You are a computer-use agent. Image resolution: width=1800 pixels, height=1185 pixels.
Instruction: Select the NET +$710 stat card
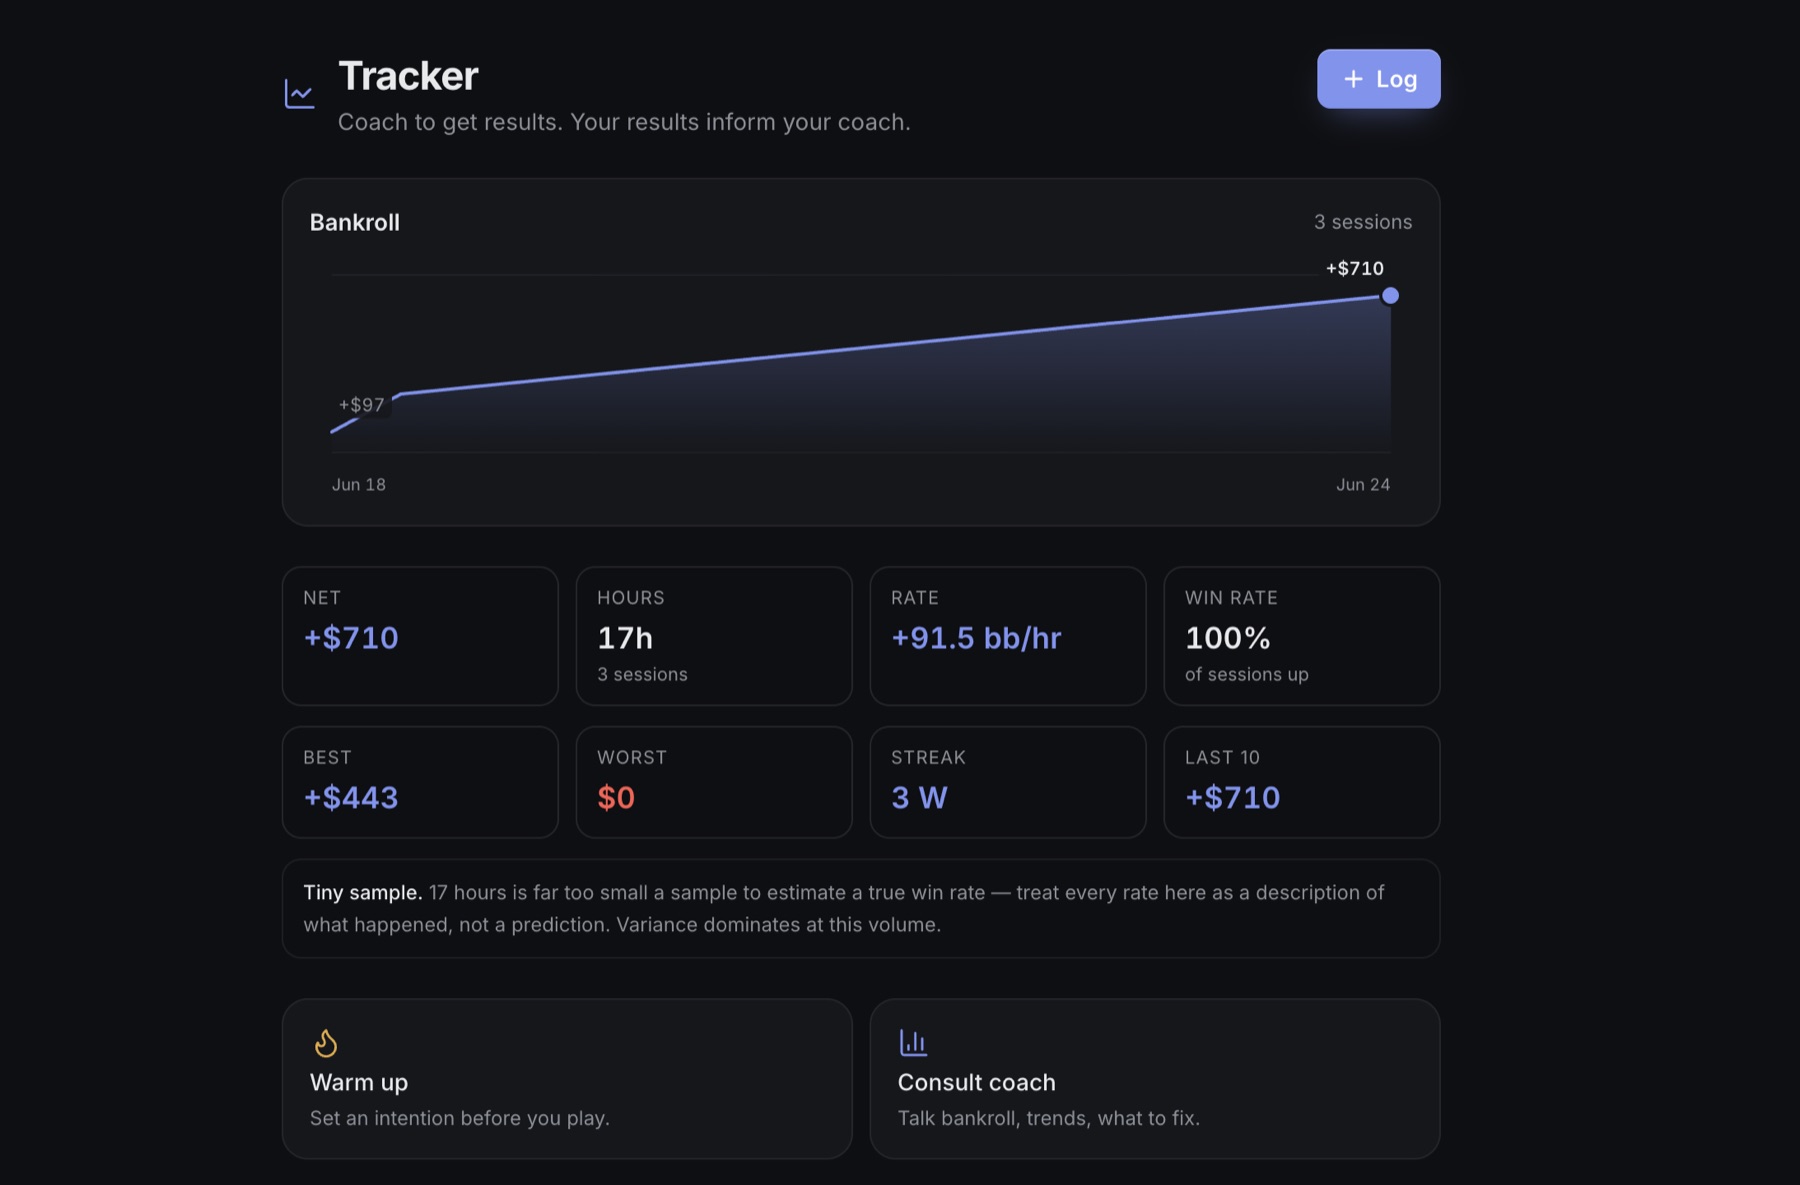[420, 636]
